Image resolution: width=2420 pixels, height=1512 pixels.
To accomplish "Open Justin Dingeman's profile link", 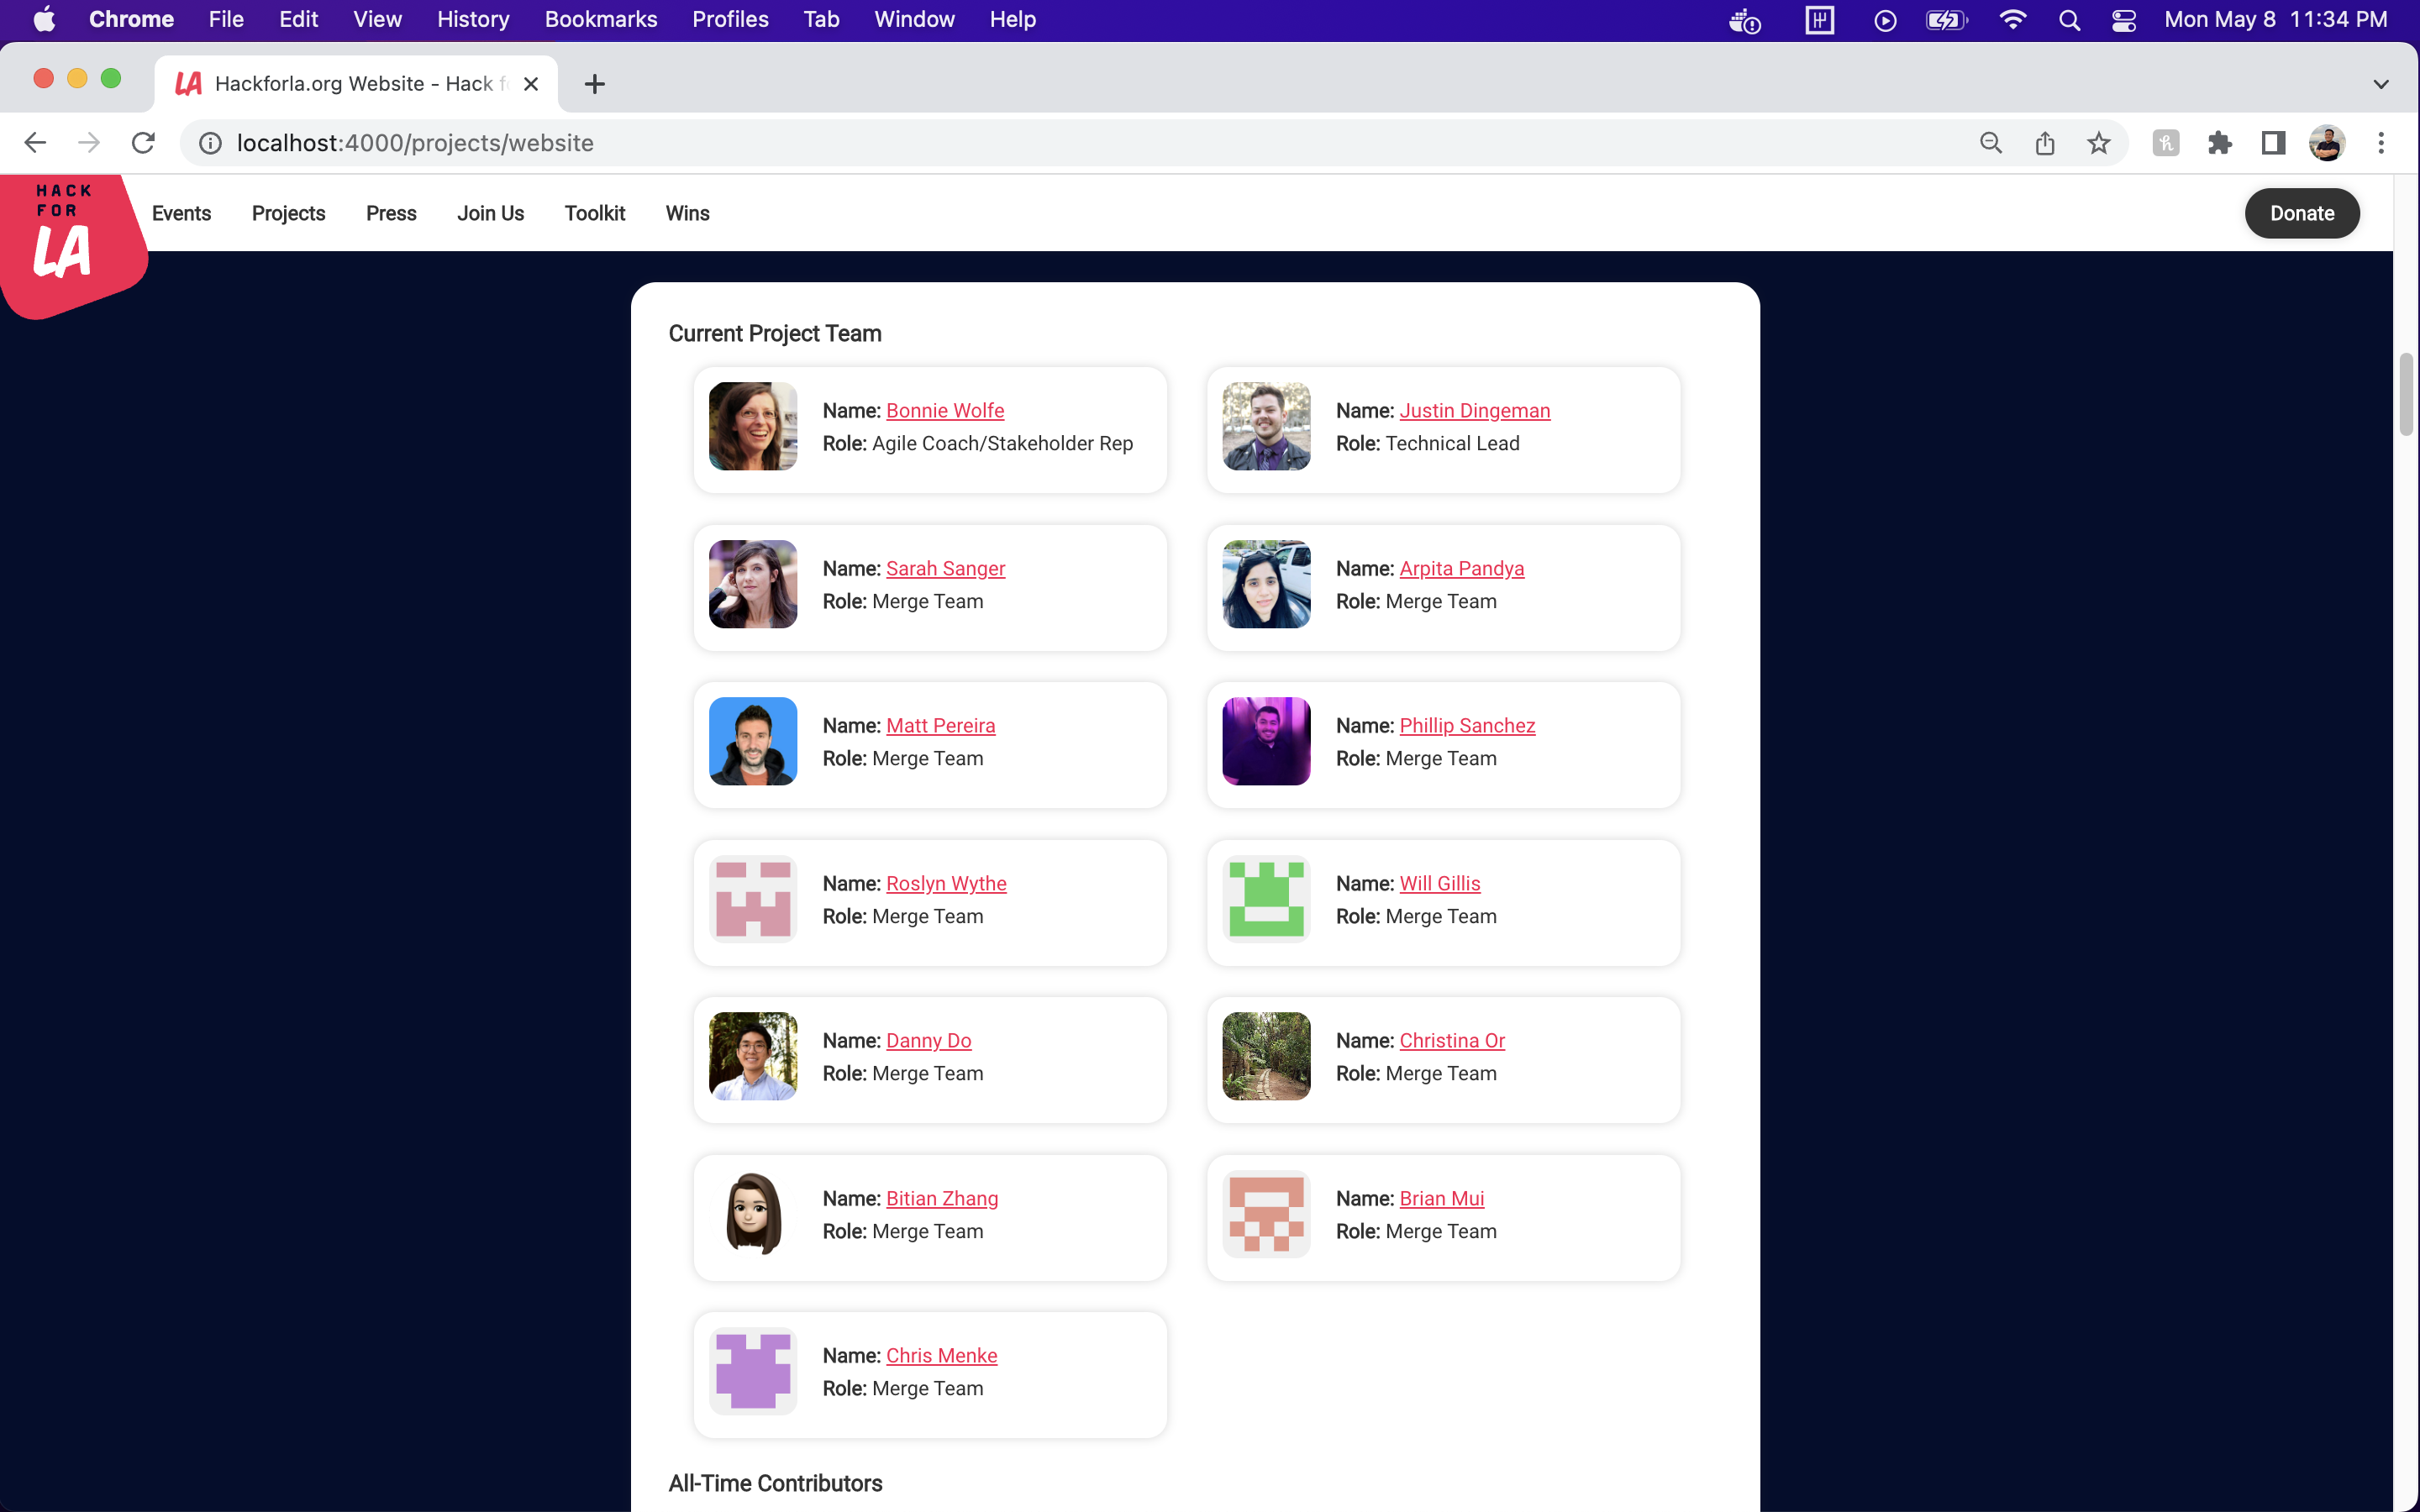I will [x=1474, y=410].
